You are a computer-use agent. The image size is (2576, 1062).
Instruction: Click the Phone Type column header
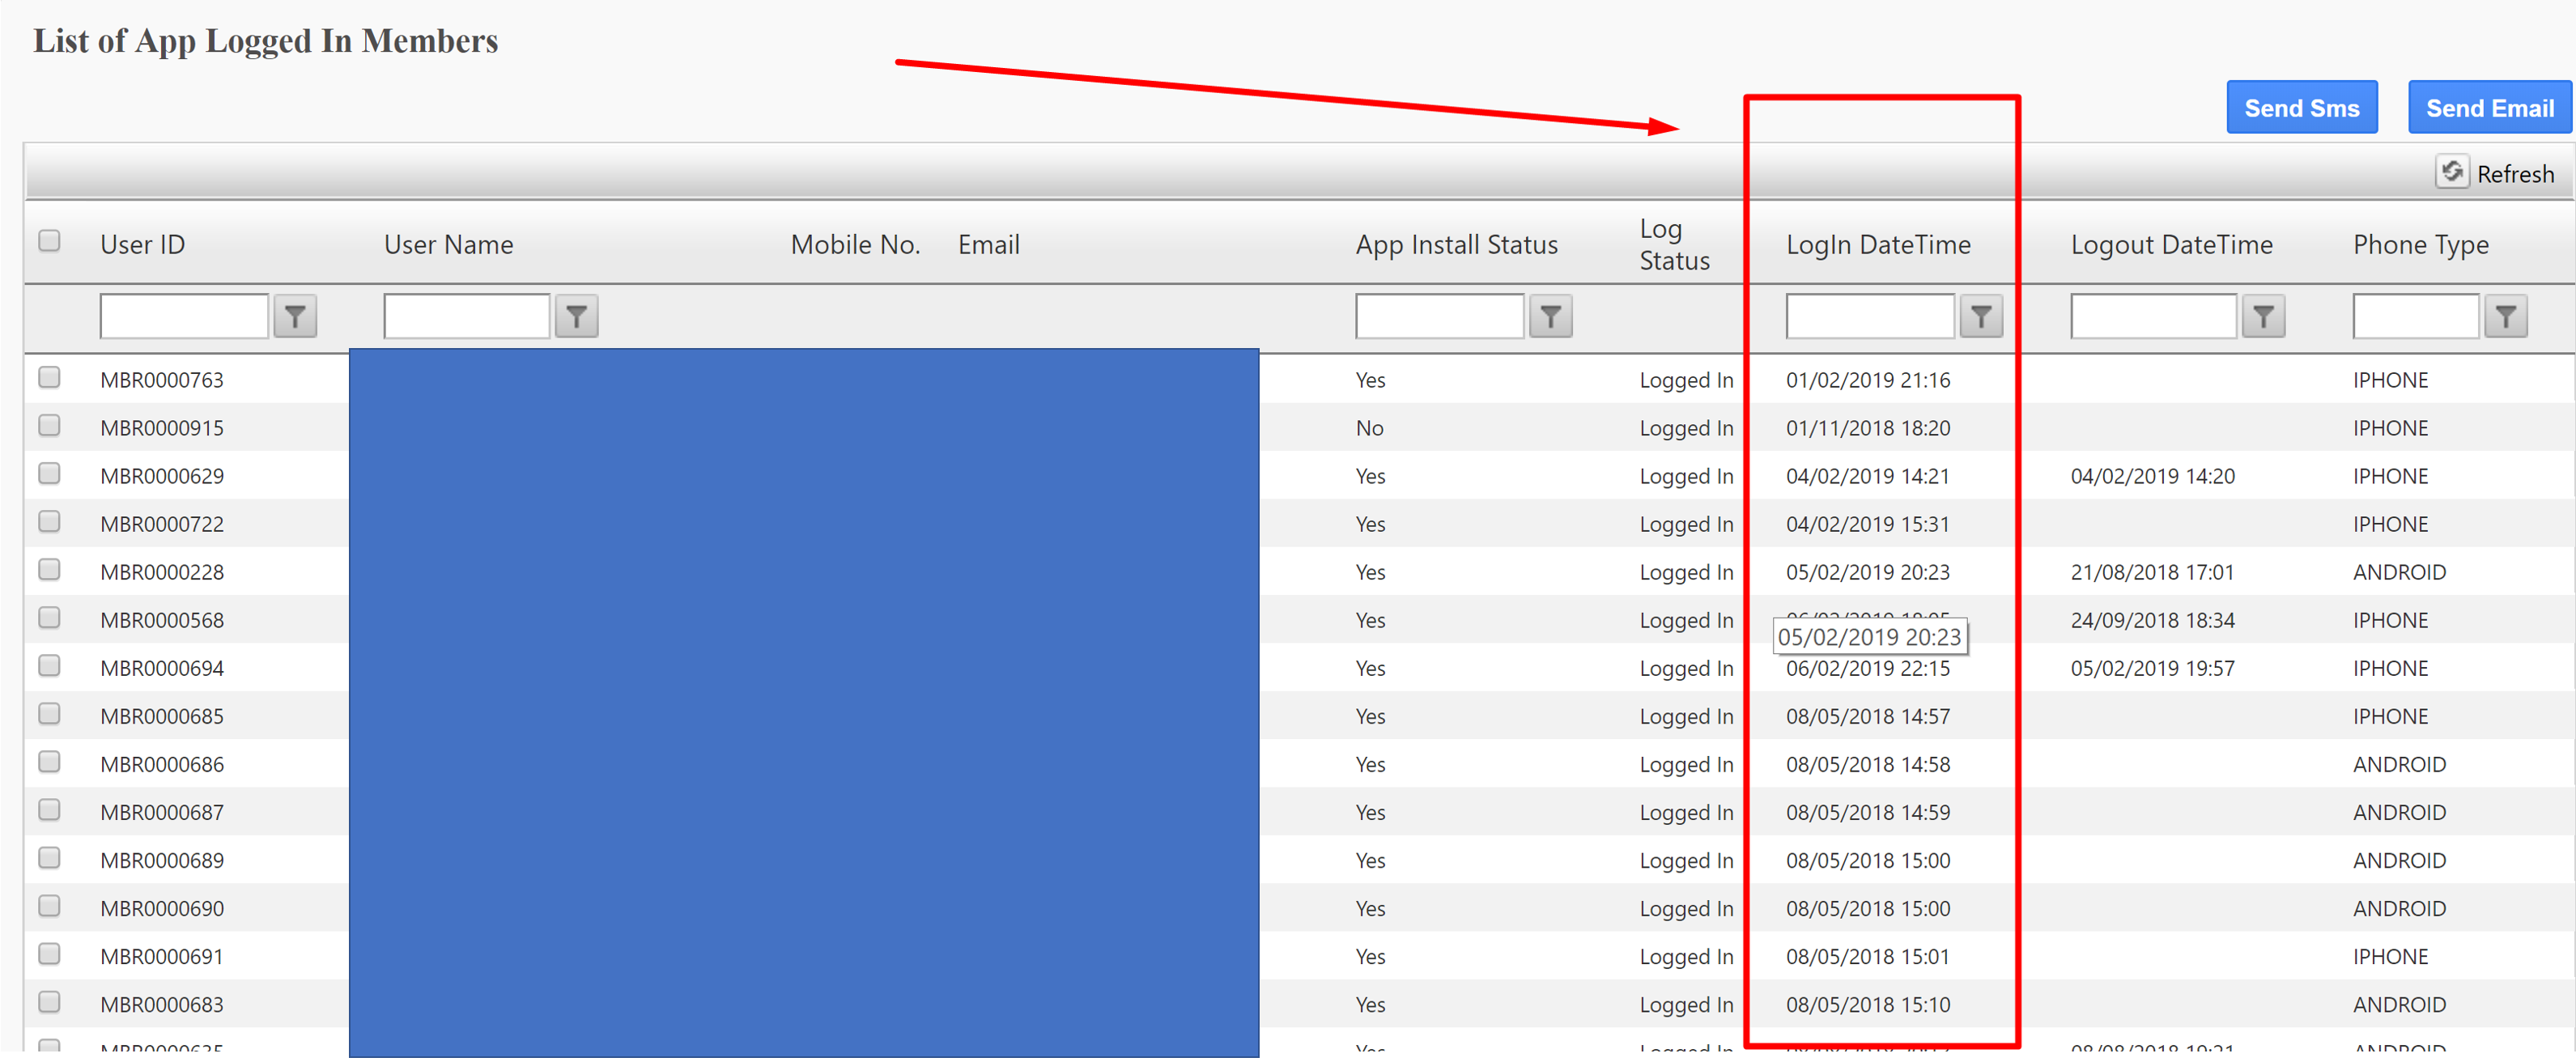coord(2420,245)
